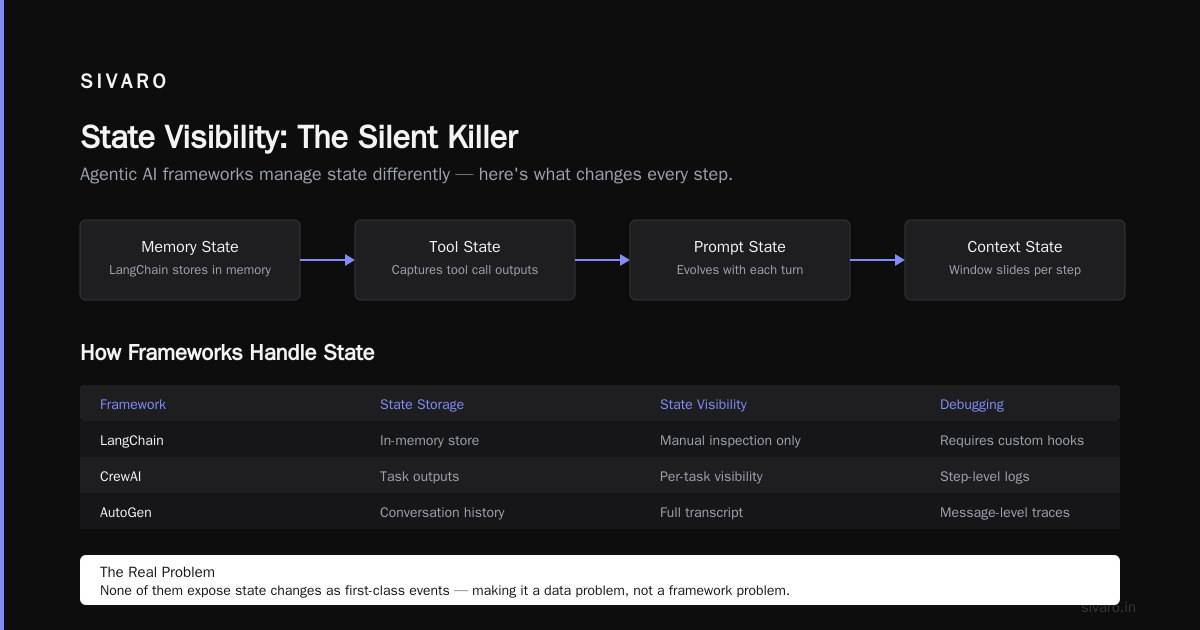Click the Framework column header
Viewport: 1200px width, 630px height.
(133, 404)
